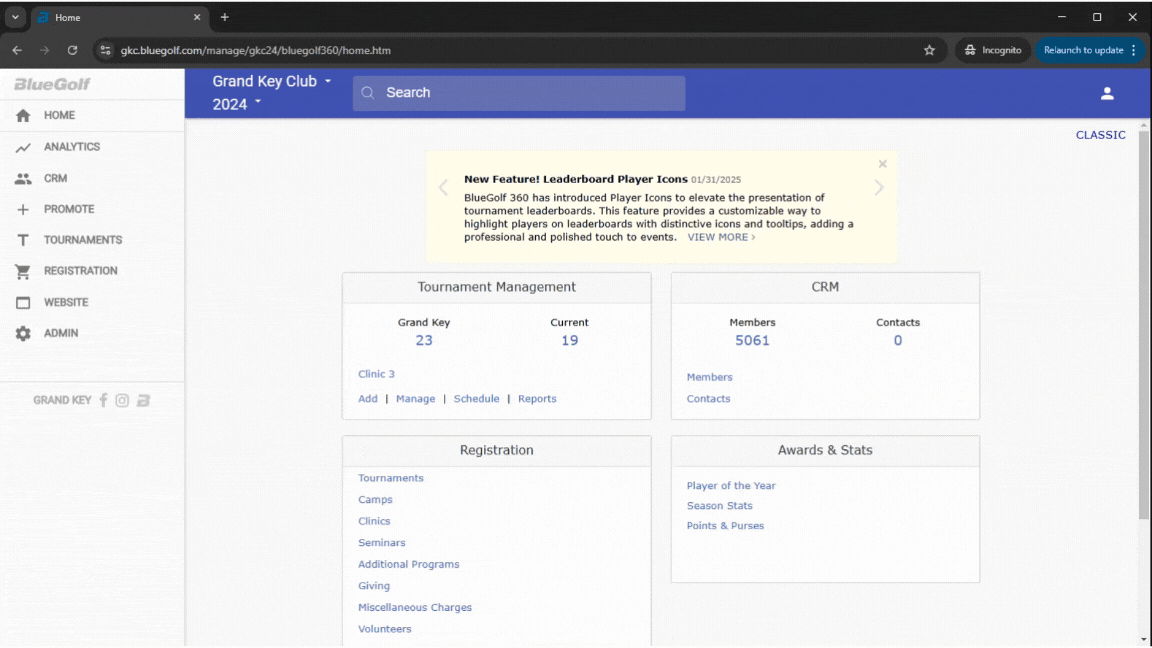Click the Tournaments T icon
1152x648 pixels.
(23, 240)
